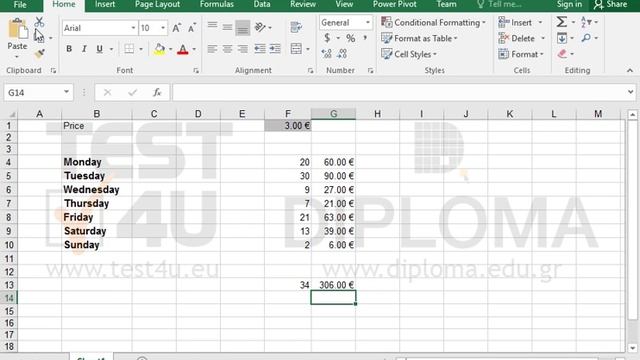Switch to the Formulas tab
Screen dimensions: 640x360
pyautogui.click(x=217, y=4)
